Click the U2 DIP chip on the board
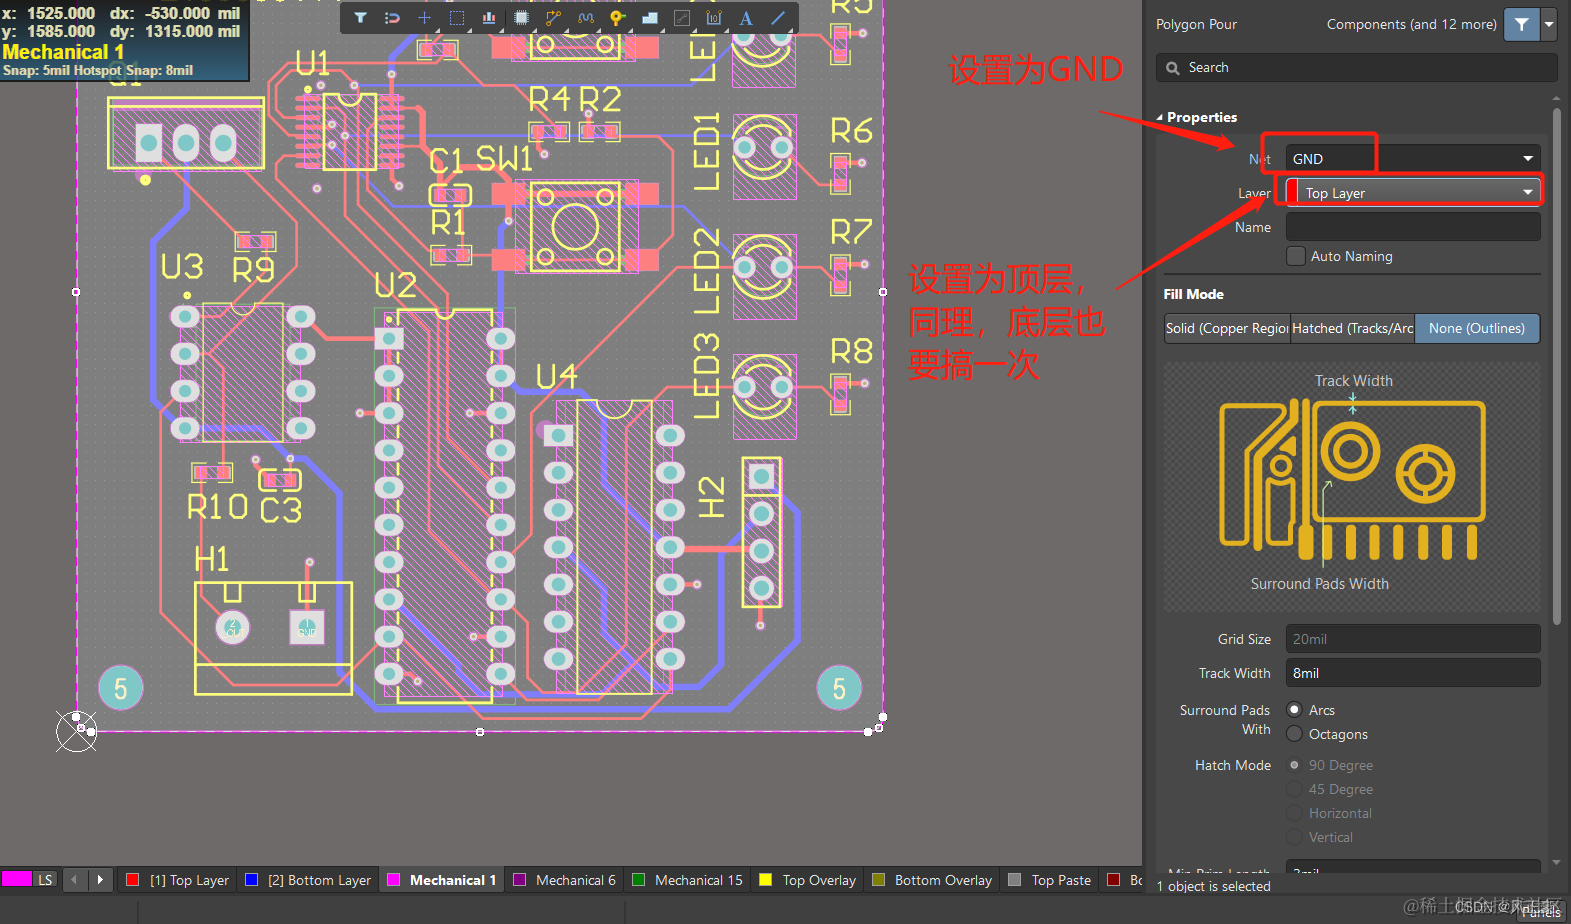This screenshot has height=924, width=1571. pyautogui.click(x=444, y=506)
